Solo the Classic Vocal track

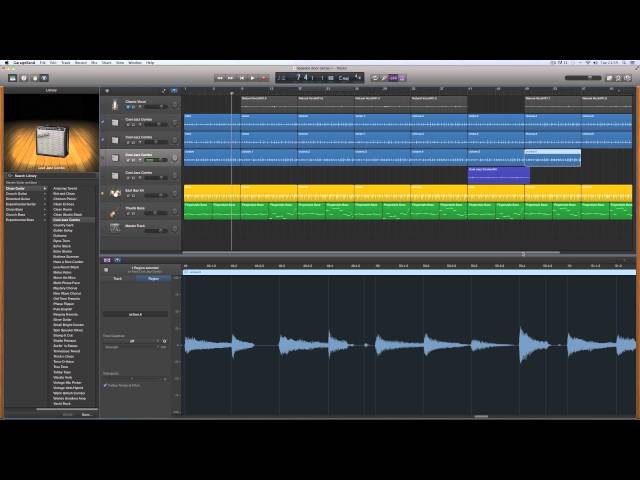(x=134, y=107)
